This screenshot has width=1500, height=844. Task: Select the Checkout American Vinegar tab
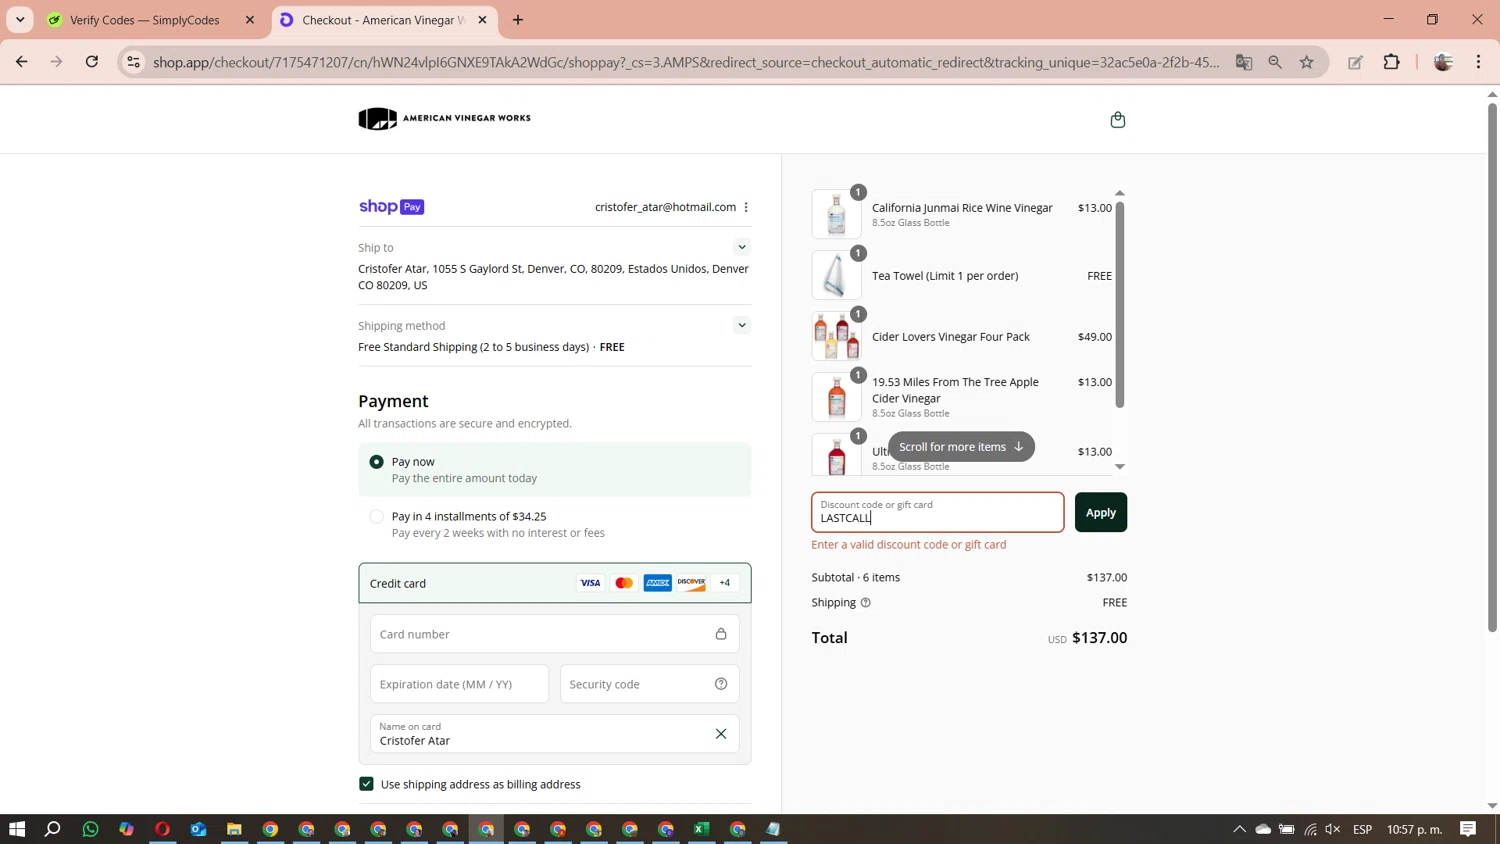tap(383, 20)
